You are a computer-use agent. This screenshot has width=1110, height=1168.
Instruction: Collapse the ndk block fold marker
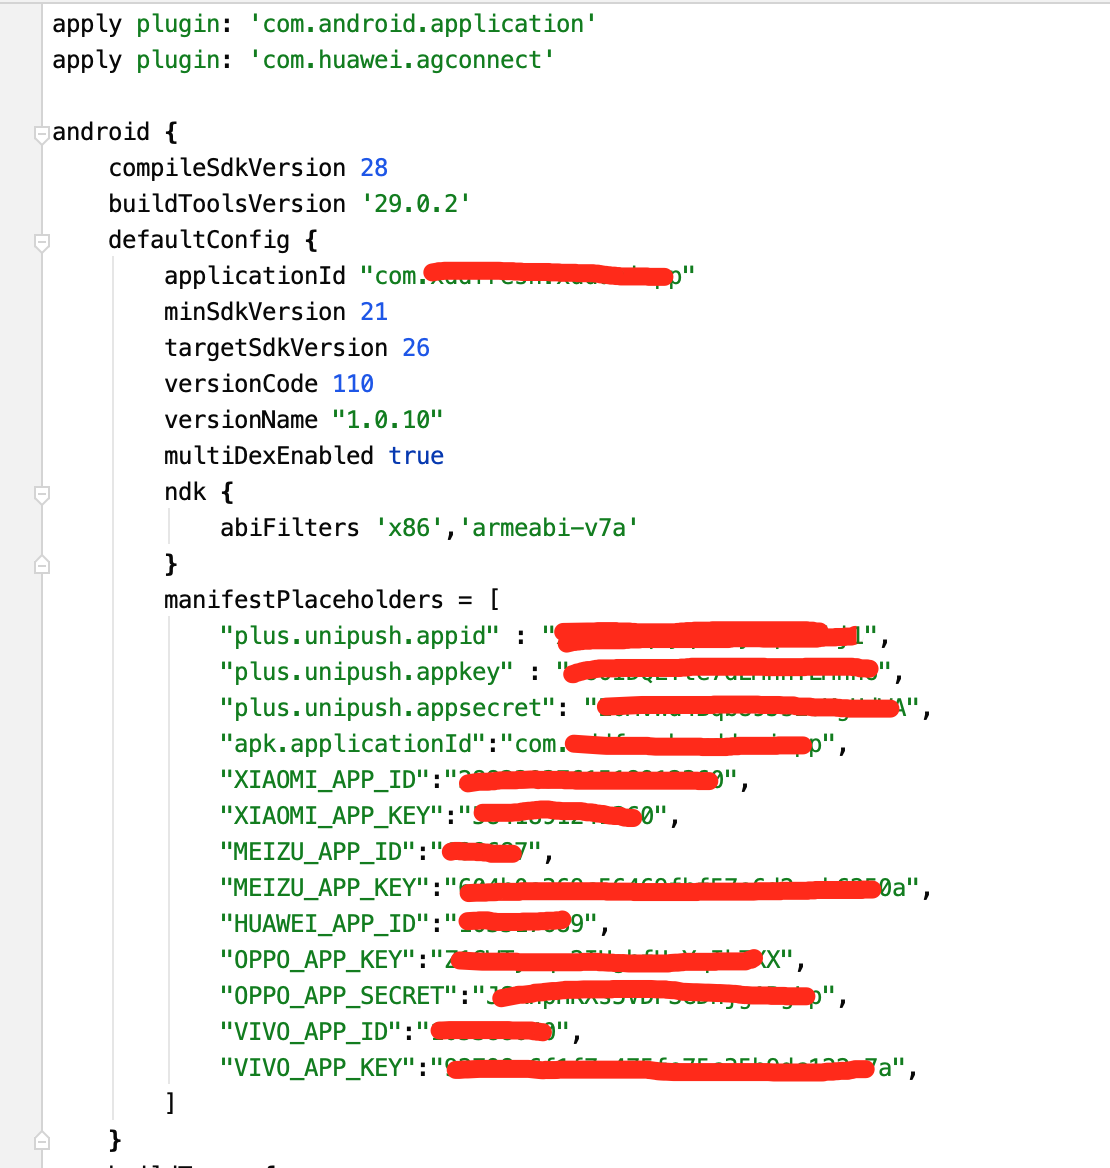pyautogui.click(x=41, y=493)
